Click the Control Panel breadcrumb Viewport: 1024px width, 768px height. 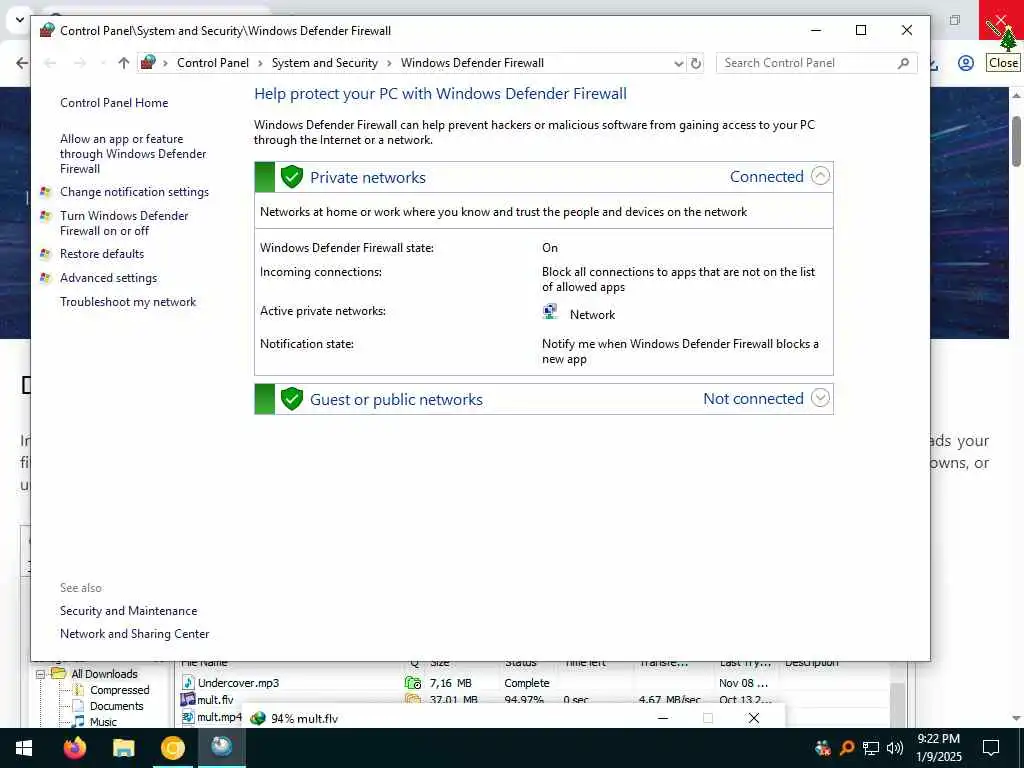pyautogui.click(x=213, y=63)
